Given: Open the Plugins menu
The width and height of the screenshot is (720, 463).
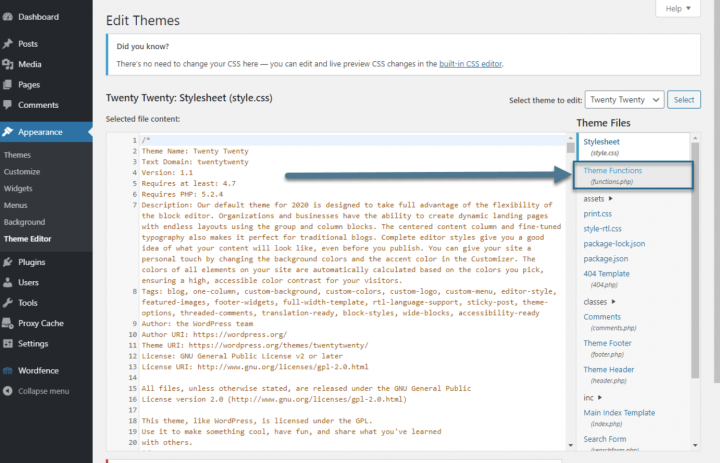Looking at the screenshot, I should click(32, 262).
